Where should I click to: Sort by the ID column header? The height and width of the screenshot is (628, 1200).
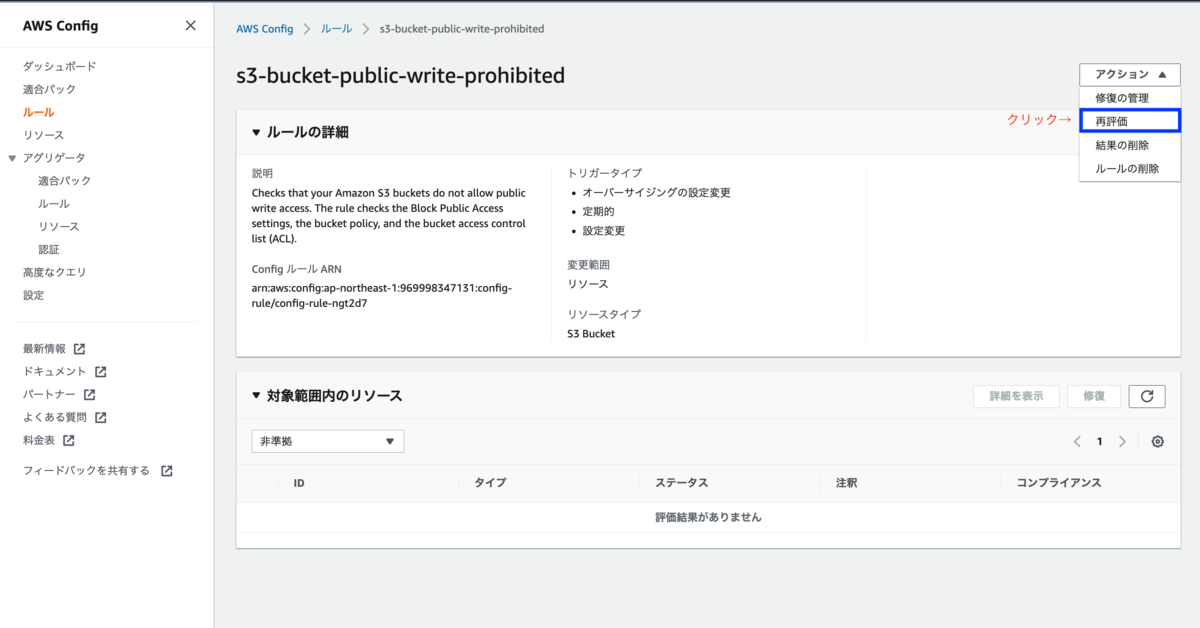pos(299,483)
